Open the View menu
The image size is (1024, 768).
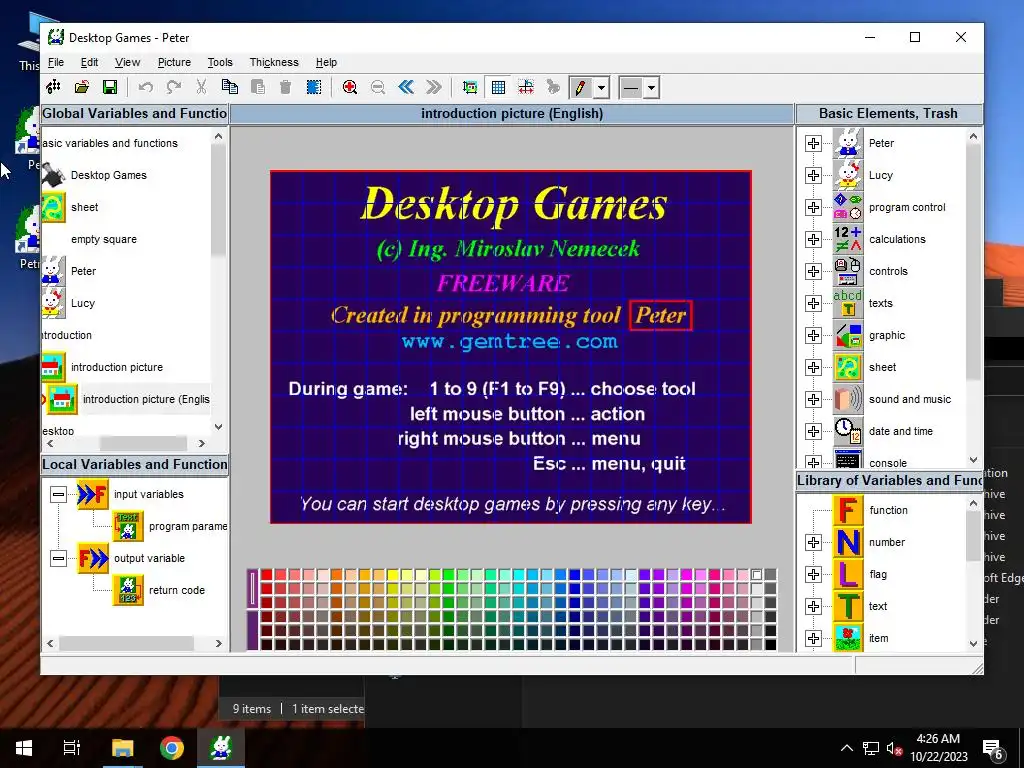point(127,62)
